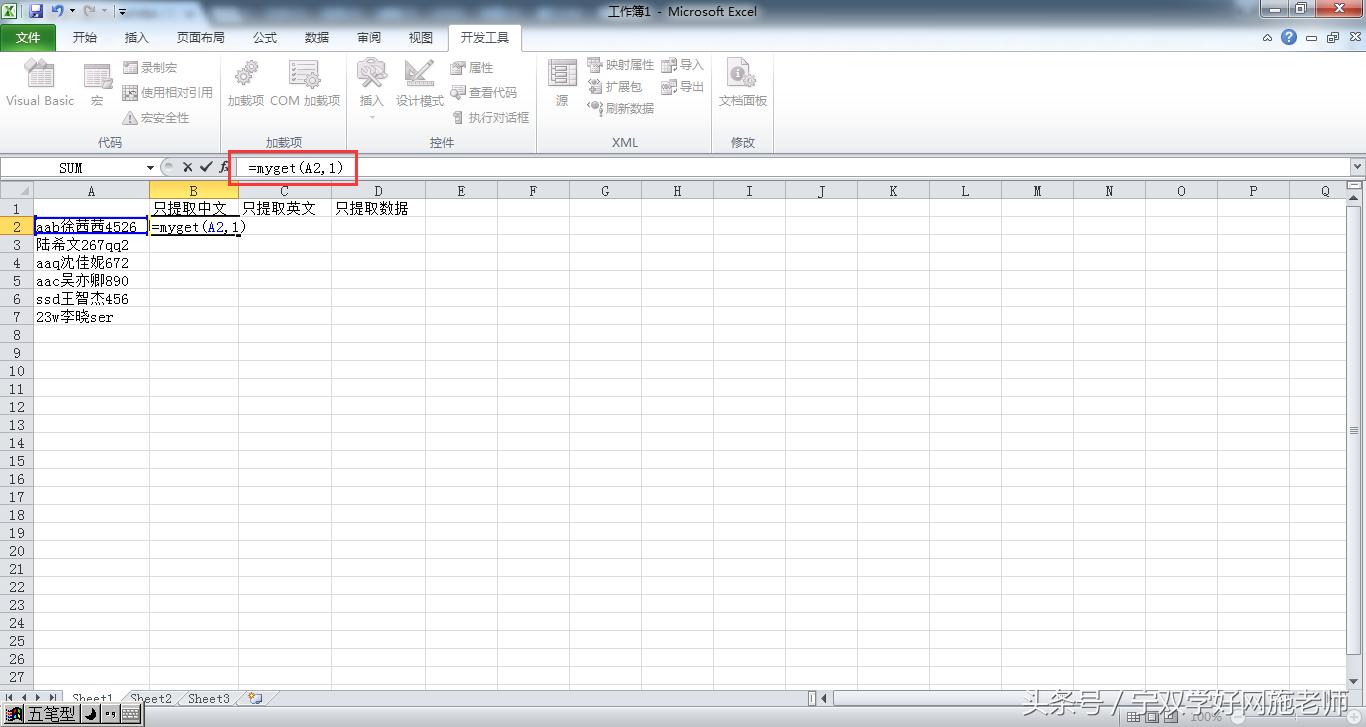Switch to the 审阅 tab
The width and height of the screenshot is (1366, 727).
[x=369, y=38]
